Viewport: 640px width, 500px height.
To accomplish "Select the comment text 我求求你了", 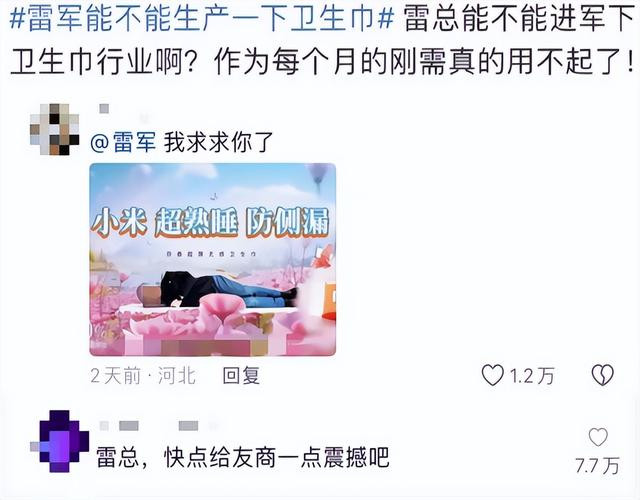I will point(218,142).
